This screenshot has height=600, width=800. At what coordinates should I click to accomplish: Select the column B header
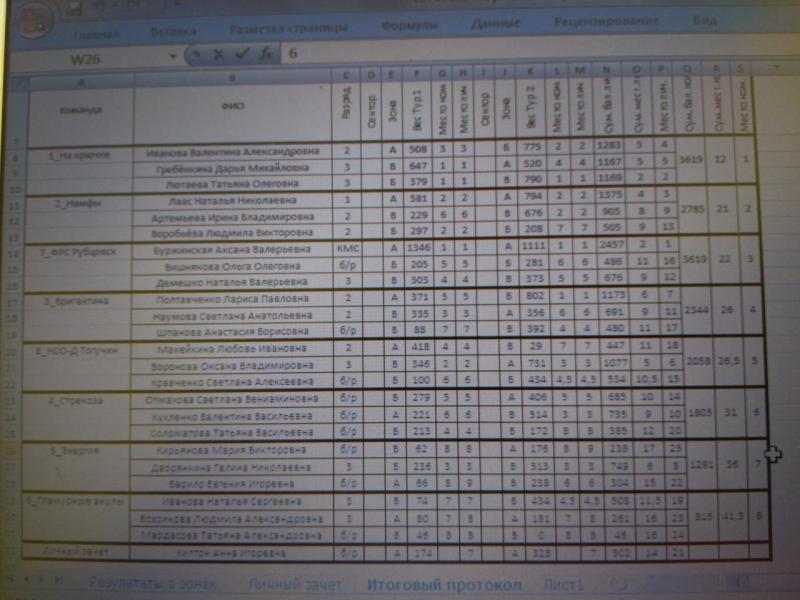[x=231, y=77]
